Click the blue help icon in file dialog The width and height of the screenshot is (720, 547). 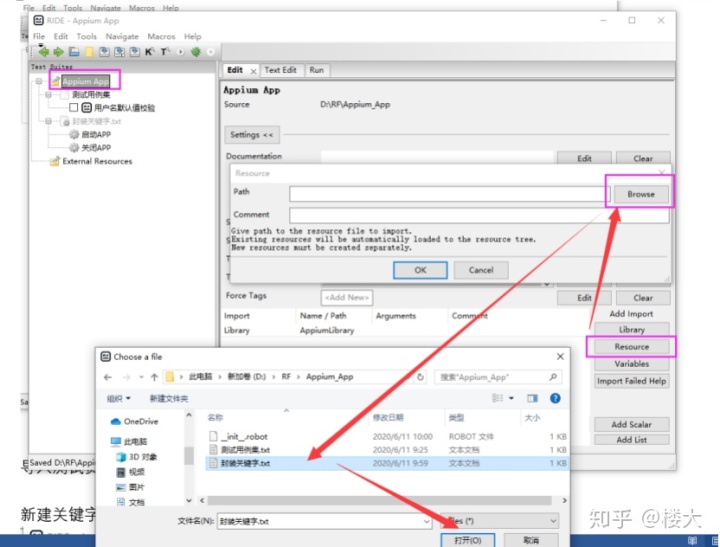(555, 398)
